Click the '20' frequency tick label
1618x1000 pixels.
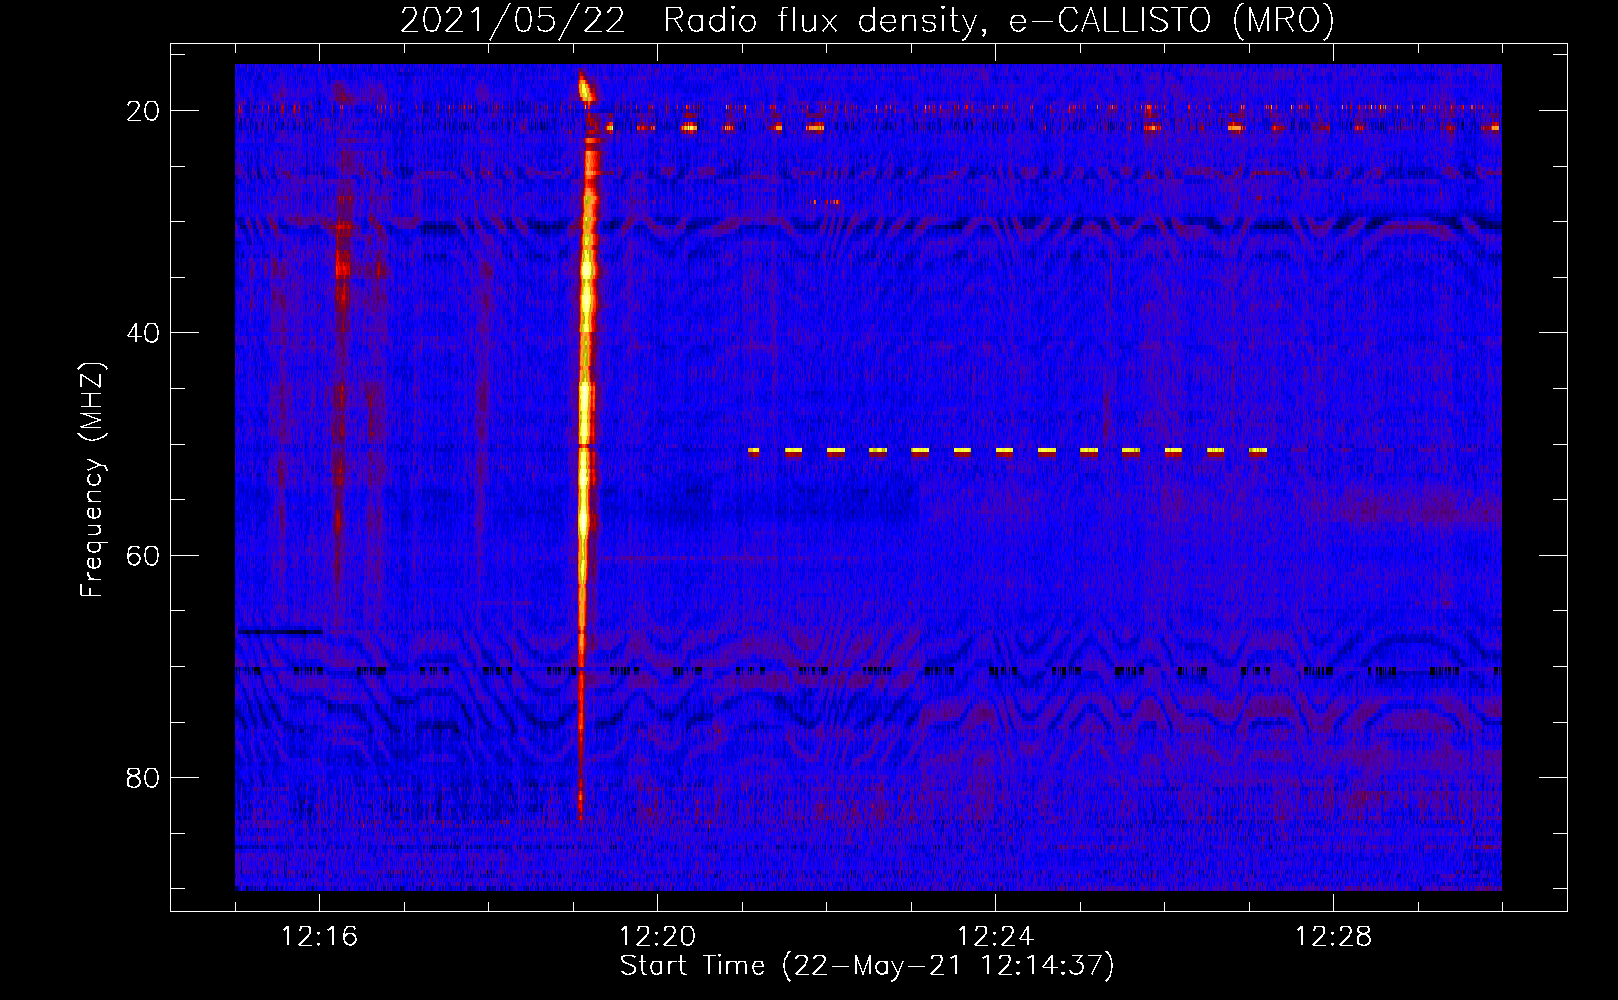click(x=143, y=111)
